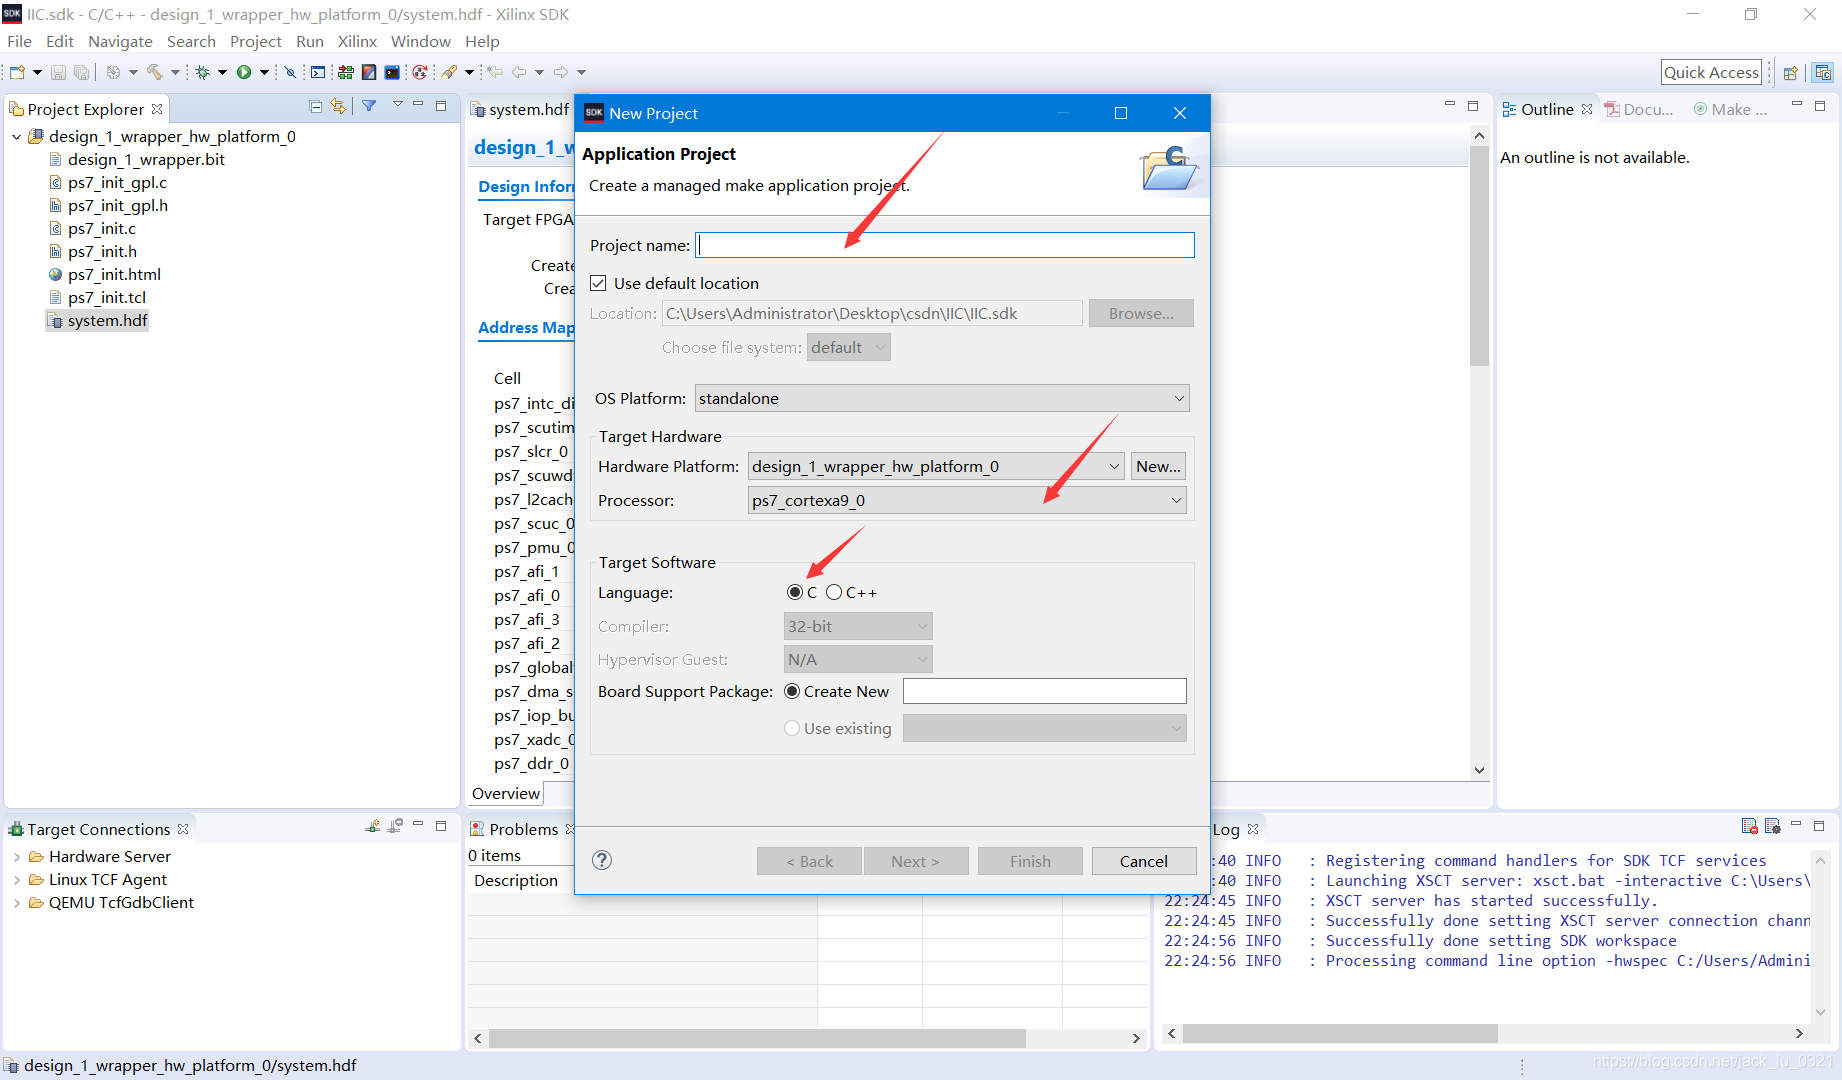Click the Back navigation arrow in toolbar
Screen dimensions: 1842x1080
(x=519, y=72)
